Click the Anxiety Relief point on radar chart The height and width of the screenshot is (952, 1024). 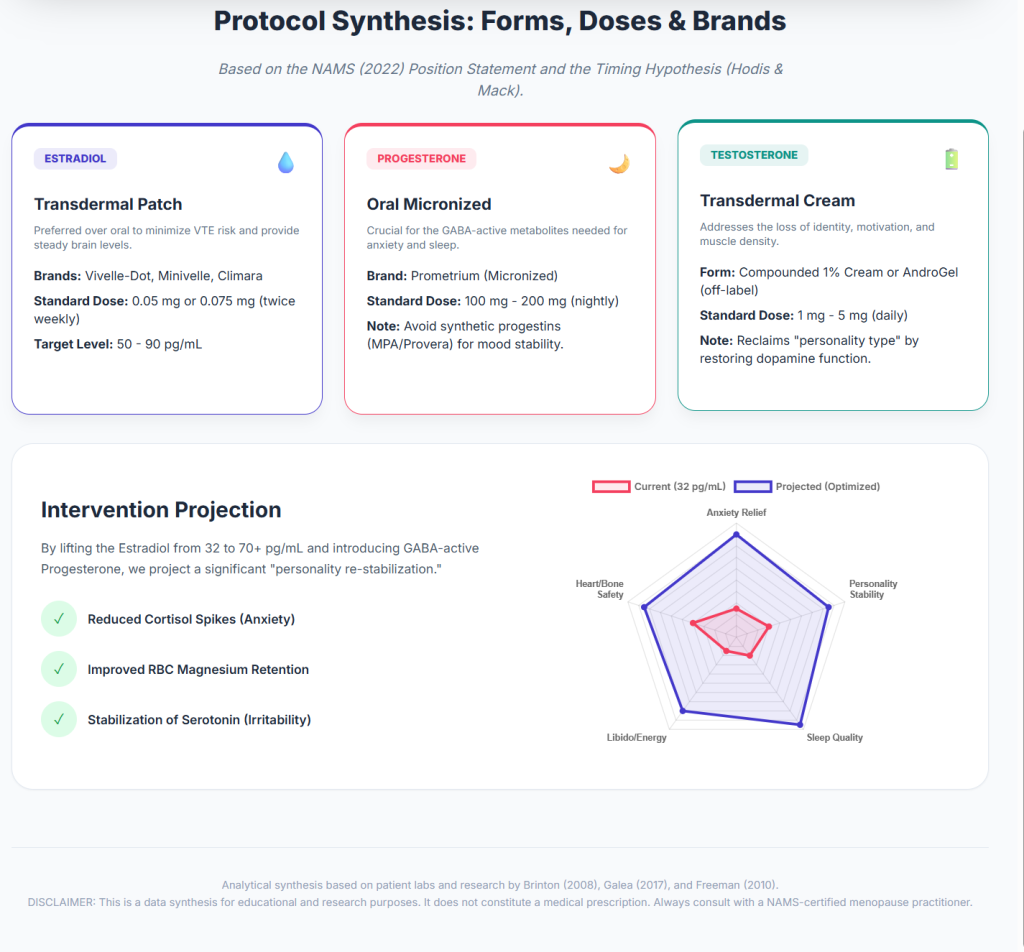tap(737, 535)
